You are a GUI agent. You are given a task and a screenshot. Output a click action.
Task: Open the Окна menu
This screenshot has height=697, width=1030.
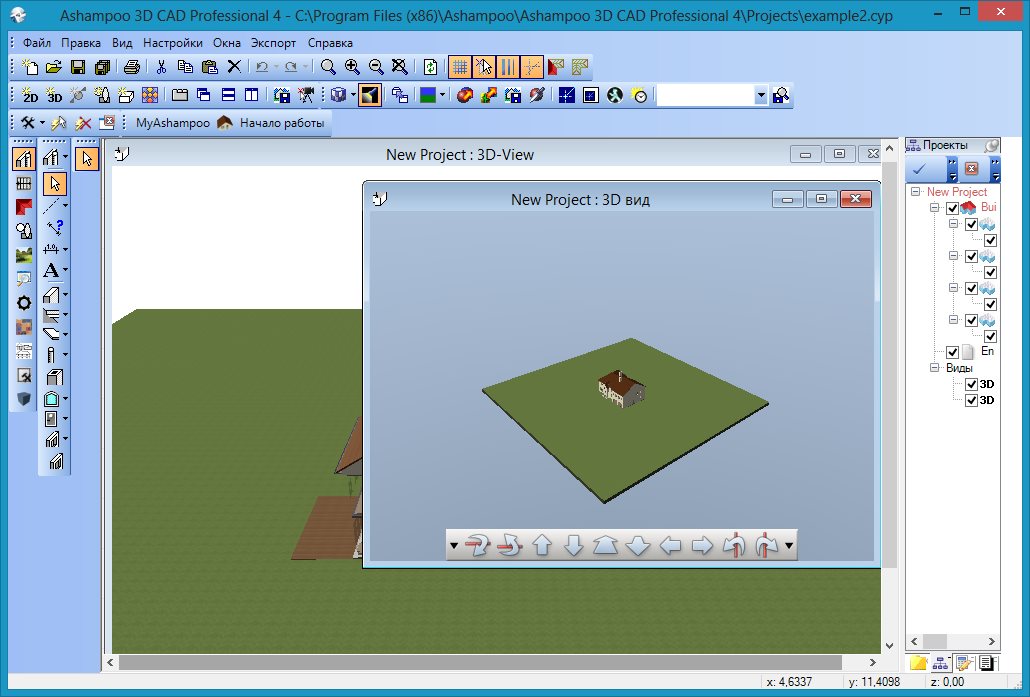(227, 43)
